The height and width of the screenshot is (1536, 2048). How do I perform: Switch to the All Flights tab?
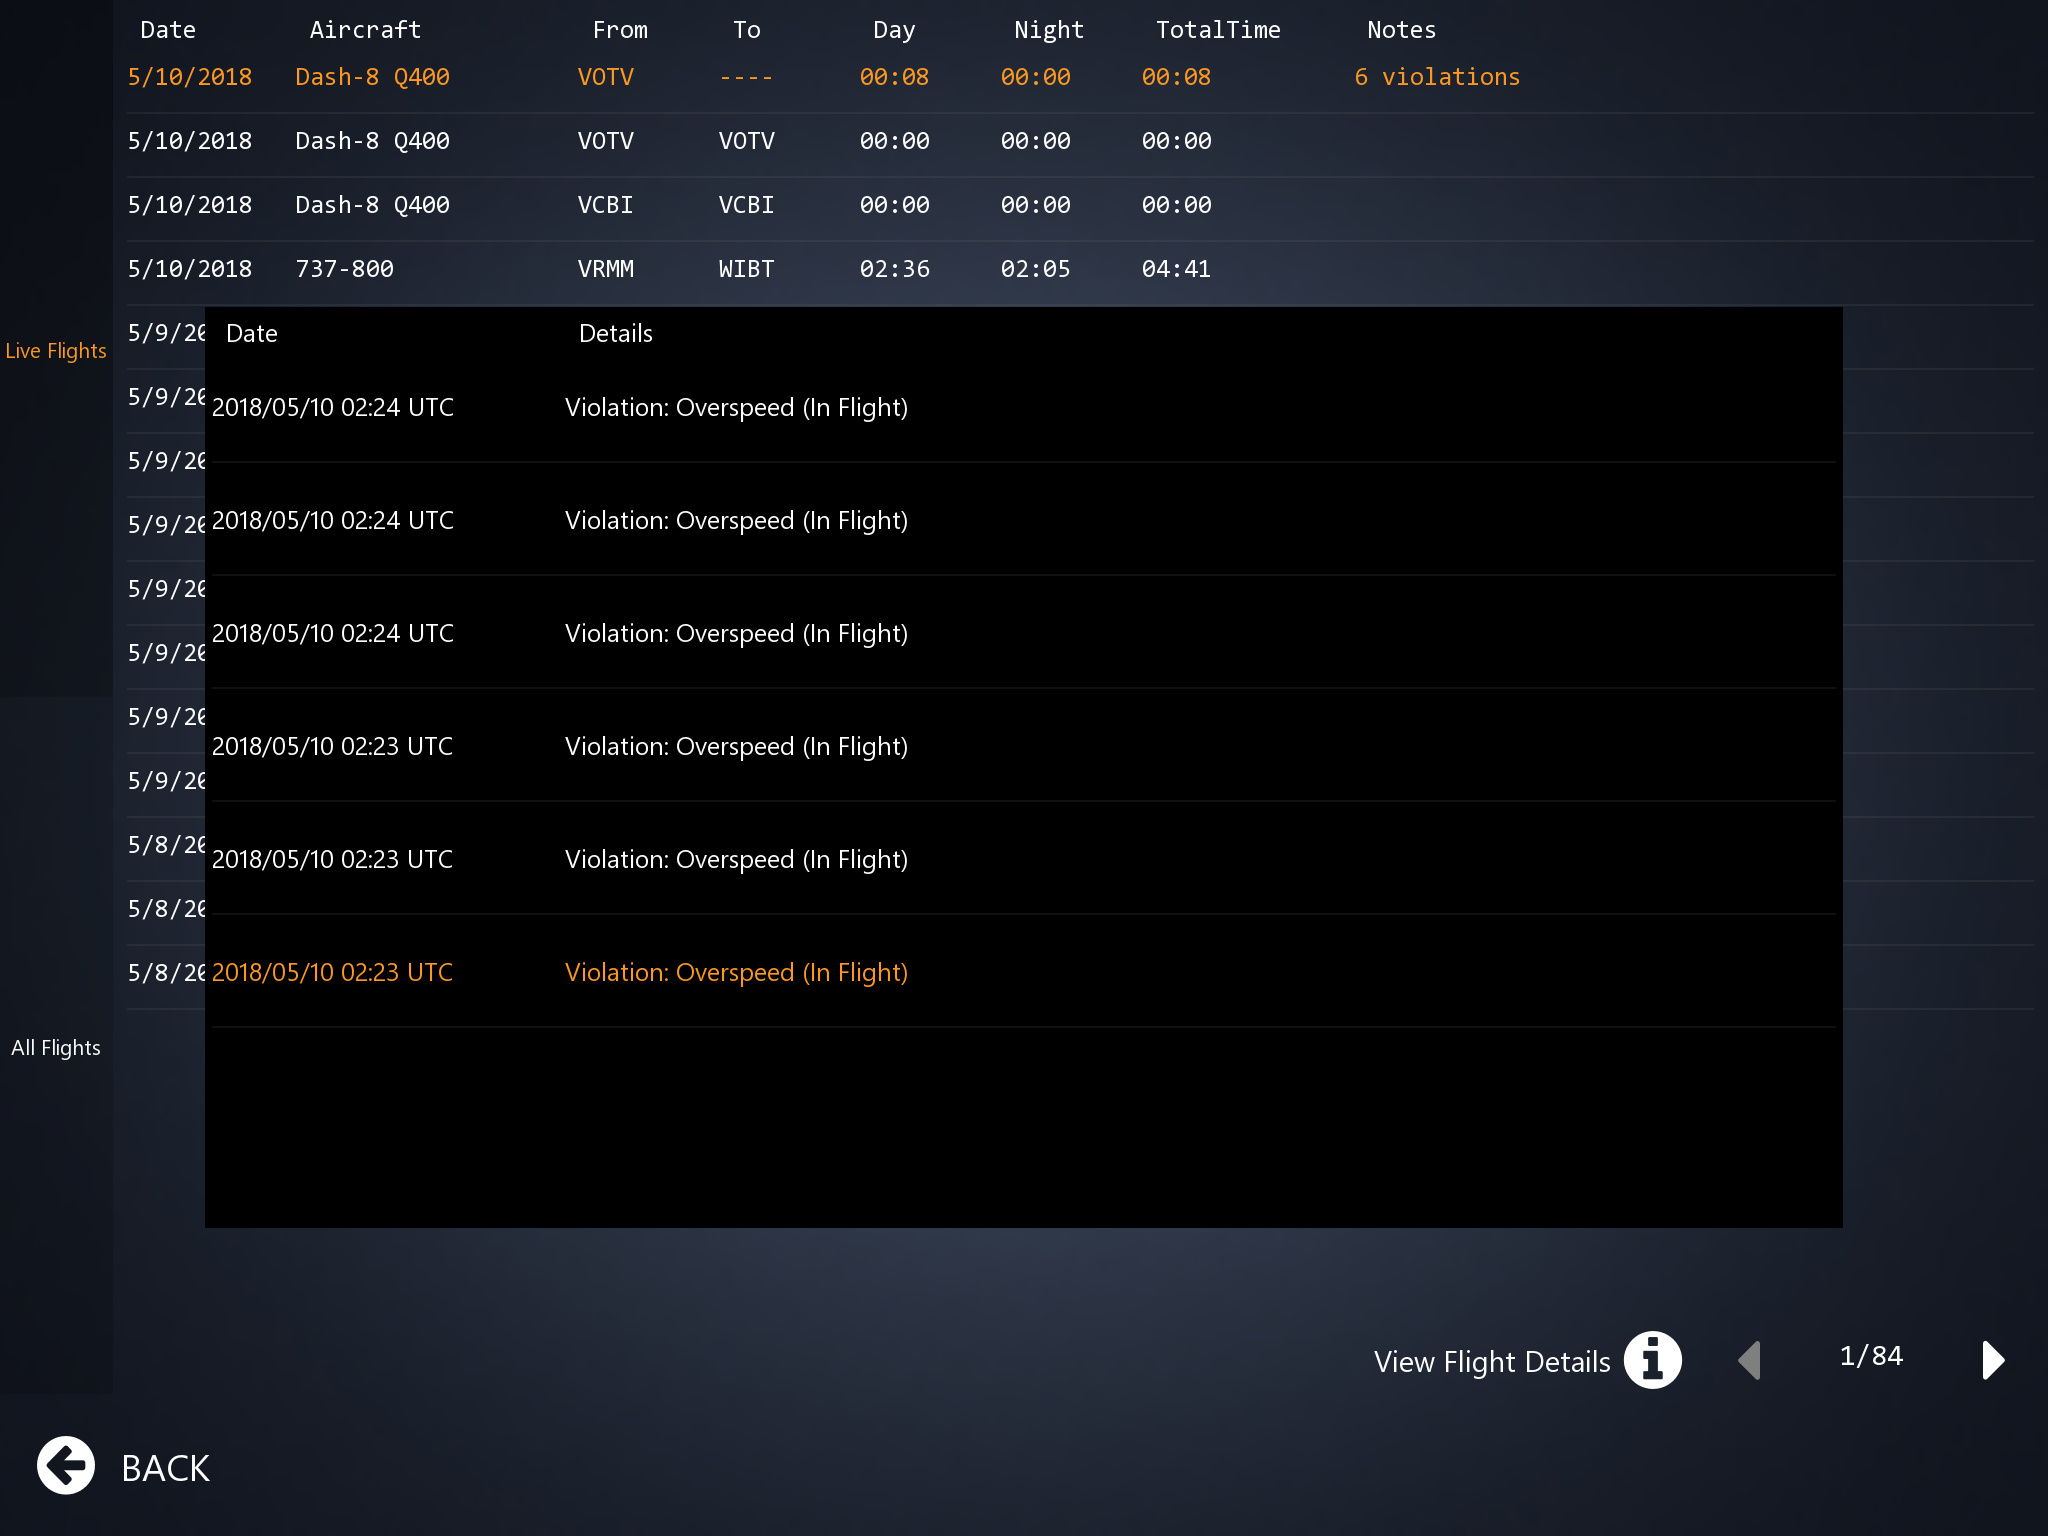(56, 1048)
